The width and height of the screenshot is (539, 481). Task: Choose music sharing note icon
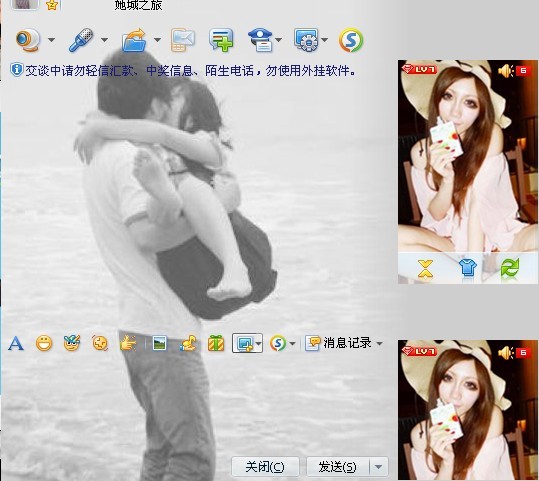tap(188, 343)
